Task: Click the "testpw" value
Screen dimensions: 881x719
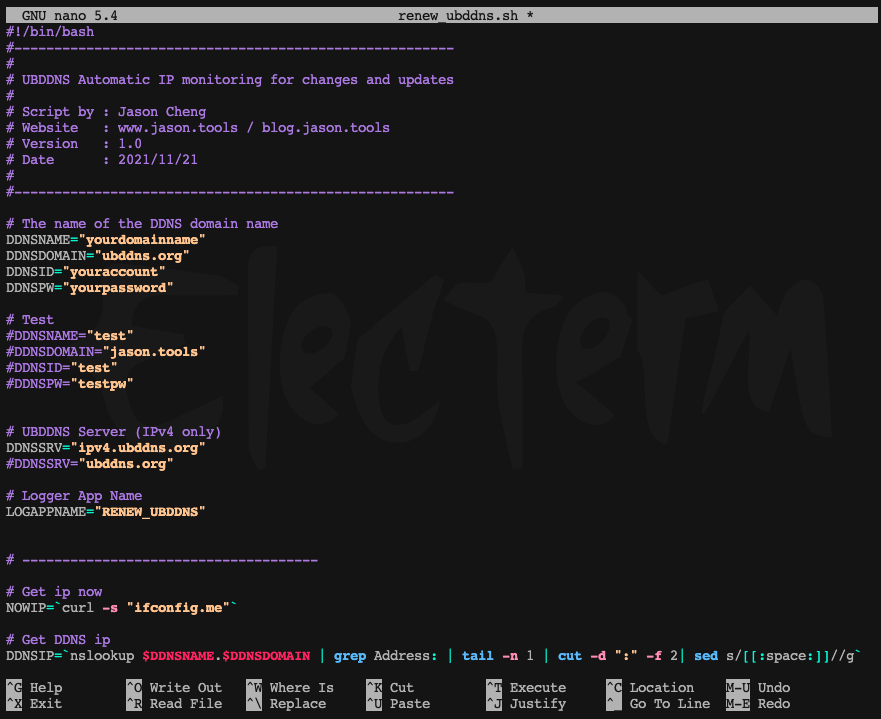Action: 102,384
